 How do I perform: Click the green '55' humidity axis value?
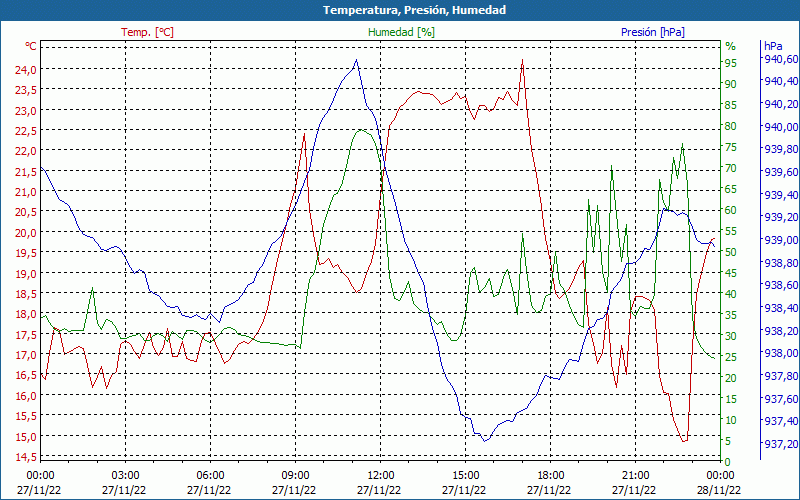pos(731,231)
